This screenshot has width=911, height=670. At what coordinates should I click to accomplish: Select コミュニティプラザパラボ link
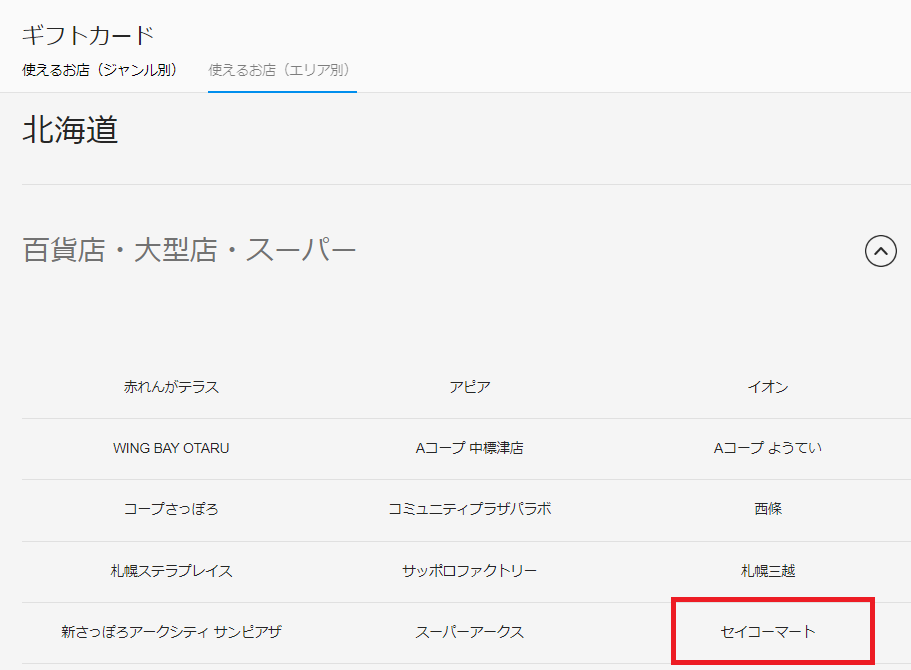(x=469, y=509)
